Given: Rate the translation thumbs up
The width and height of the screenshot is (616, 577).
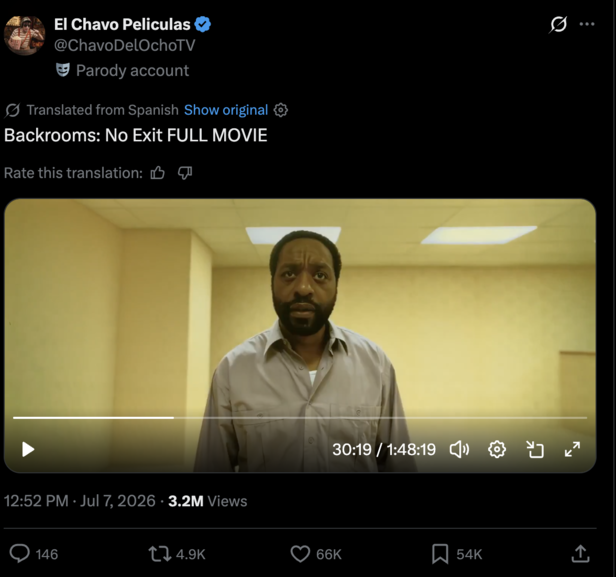Looking at the screenshot, I should [158, 173].
